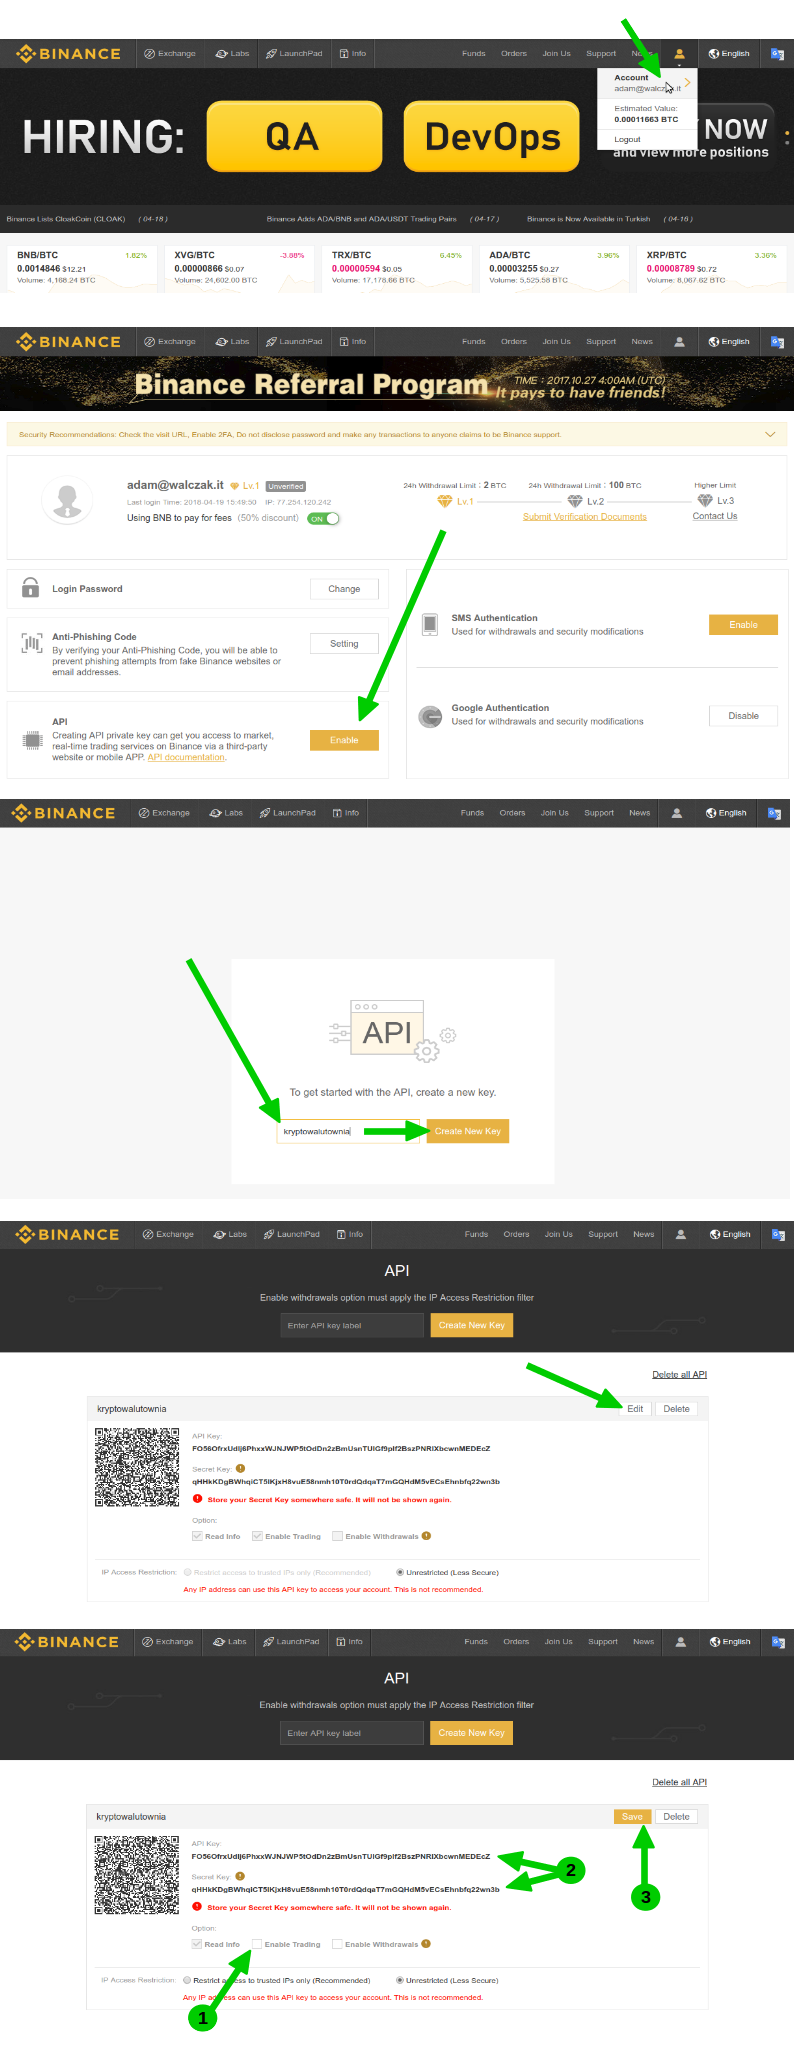Select Restrict access to trusted IPs in Save panel
The width and height of the screenshot is (794, 2055).
click(187, 1980)
